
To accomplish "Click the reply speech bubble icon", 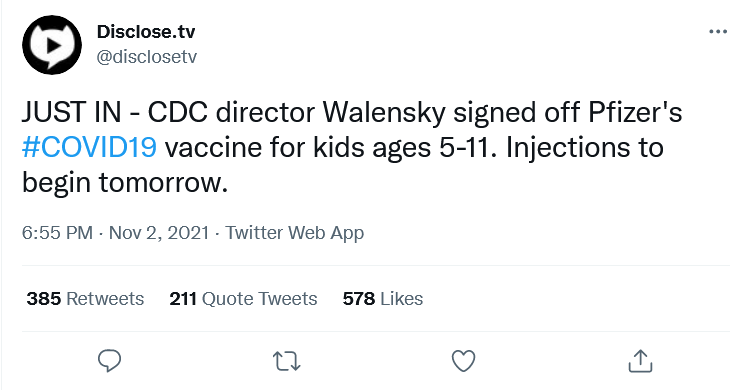I will (x=110, y=361).
